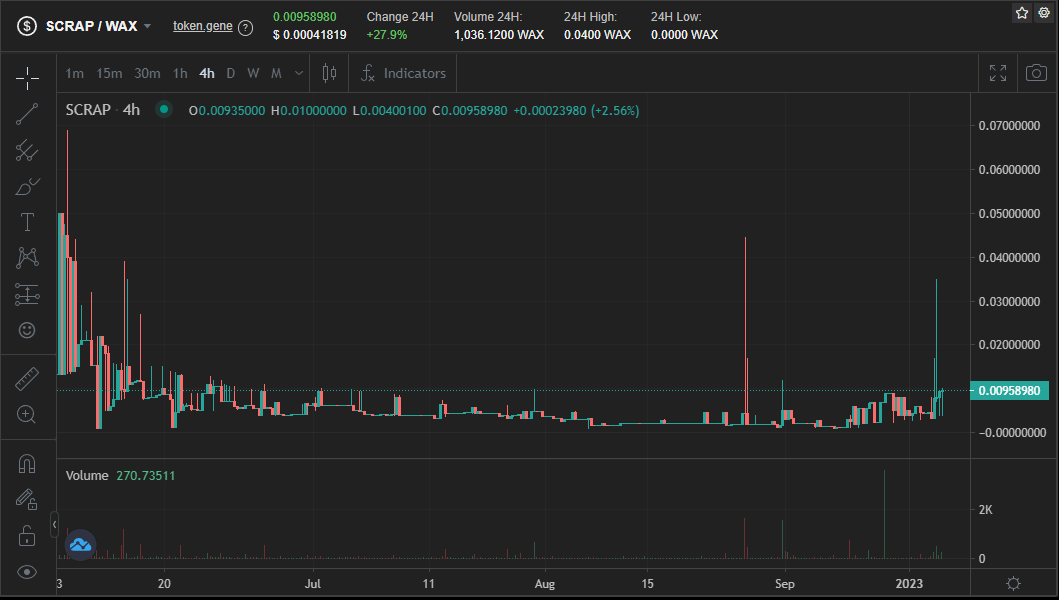Toggle magnet mode snapping

[x=27, y=464]
